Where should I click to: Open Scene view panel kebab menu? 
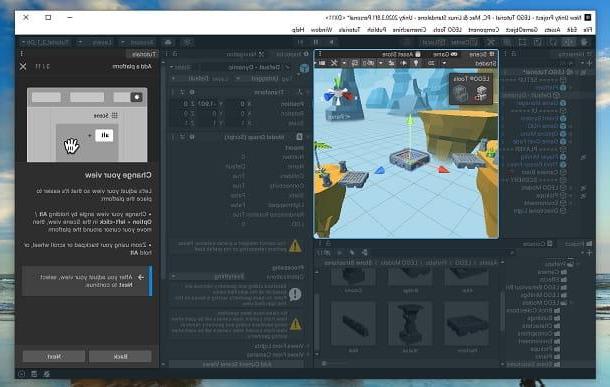pyautogui.click(x=320, y=54)
